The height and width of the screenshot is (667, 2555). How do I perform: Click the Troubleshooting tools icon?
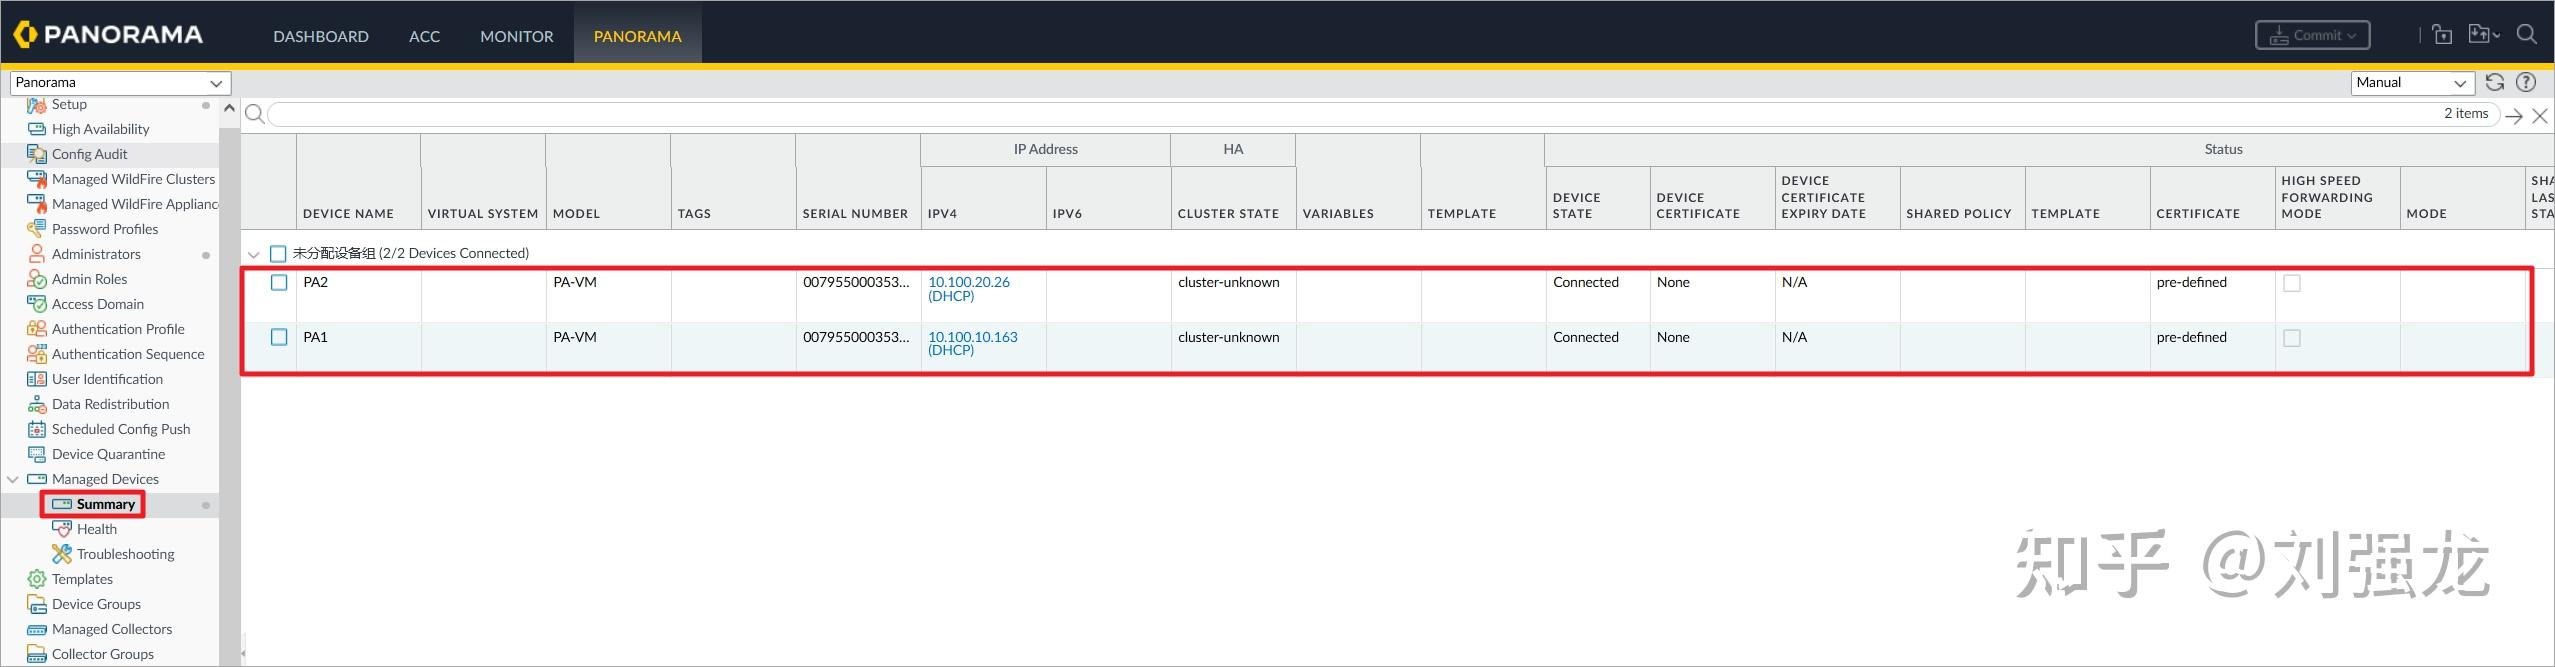62,554
